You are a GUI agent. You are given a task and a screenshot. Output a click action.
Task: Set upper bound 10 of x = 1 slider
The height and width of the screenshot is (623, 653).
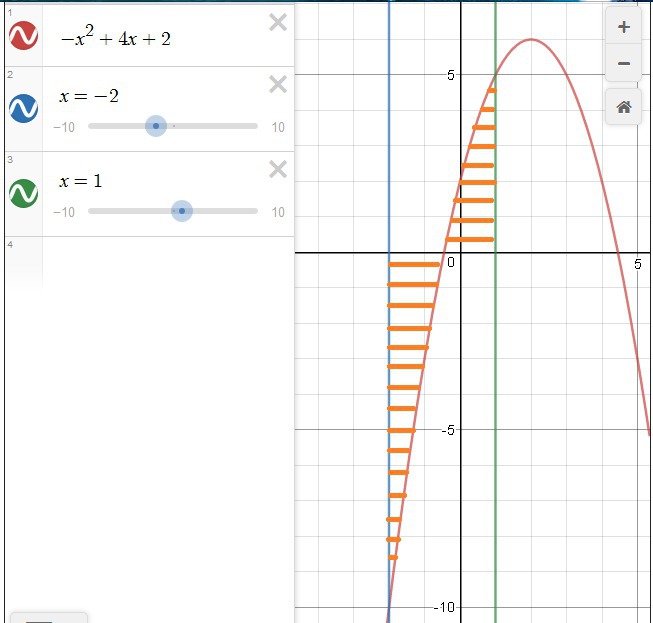click(x=278, y=212)
